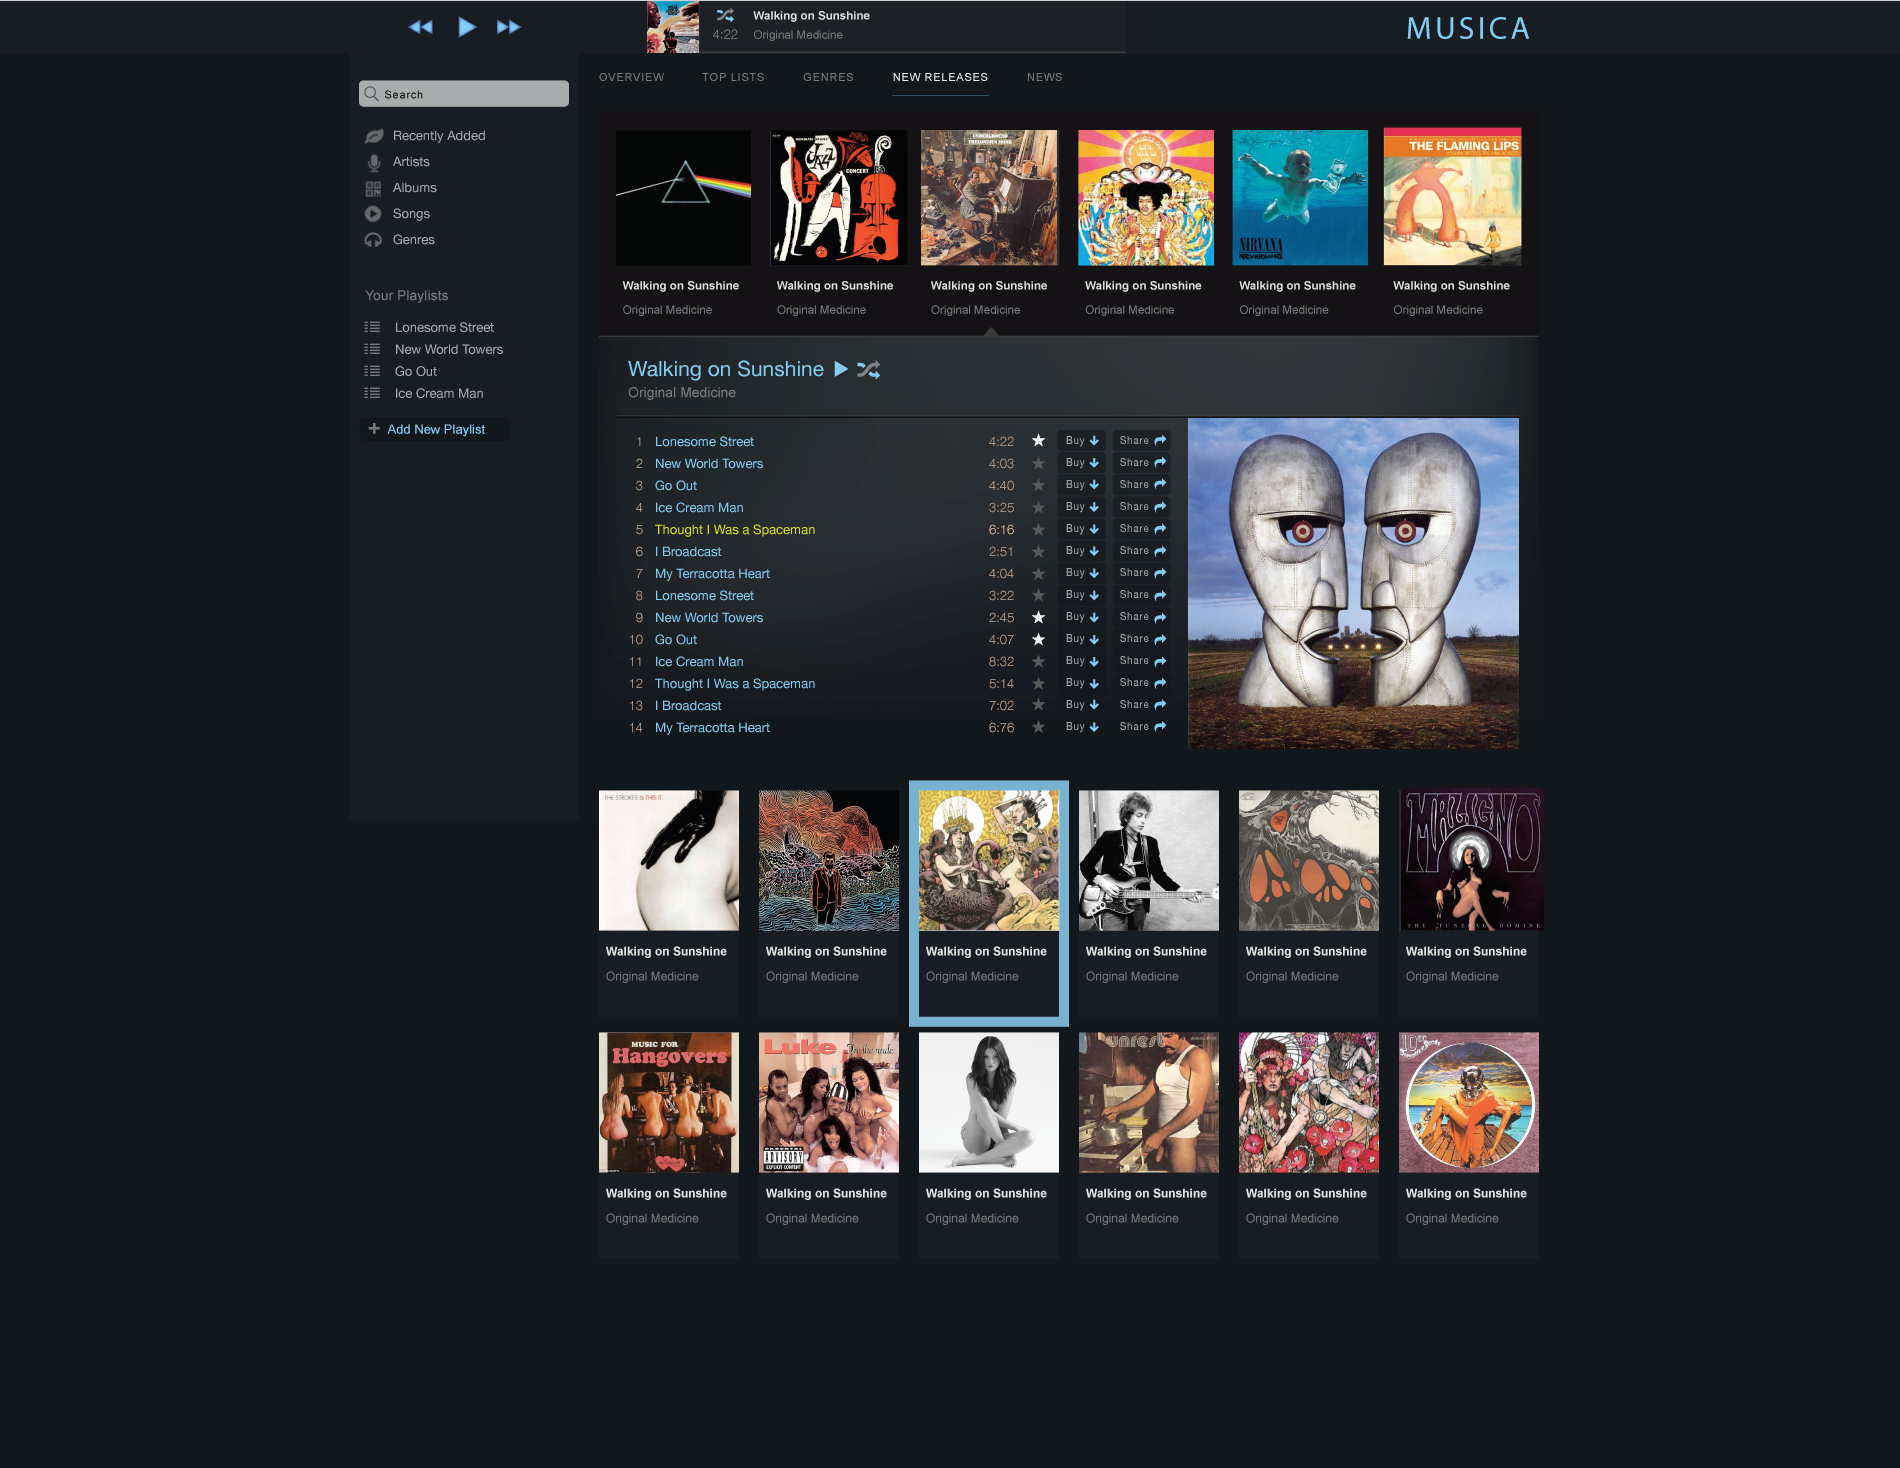Switch to the Overview tab

coord(631,77)
